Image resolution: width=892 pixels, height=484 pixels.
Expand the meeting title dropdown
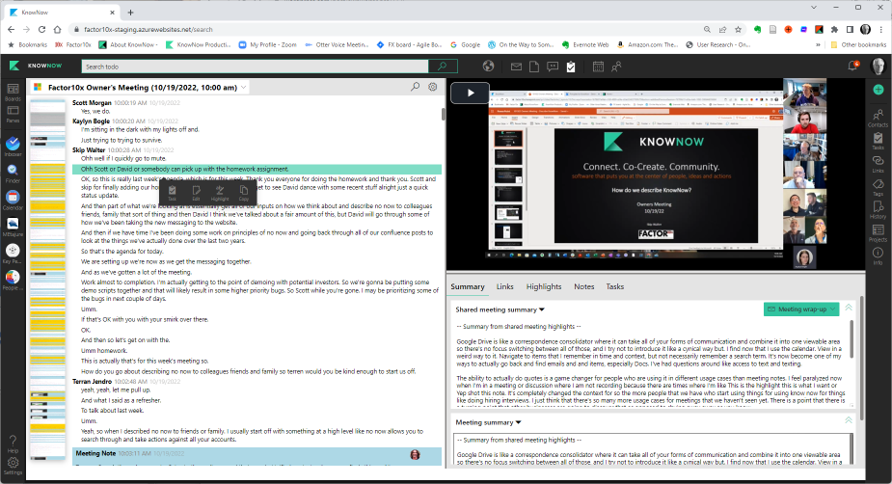tap(244, 88)
